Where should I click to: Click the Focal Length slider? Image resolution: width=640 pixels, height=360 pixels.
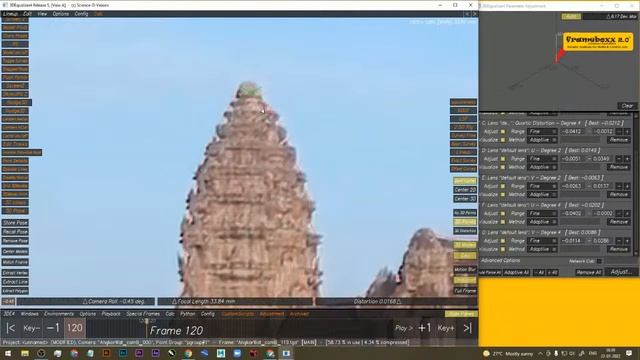[235, 302]
